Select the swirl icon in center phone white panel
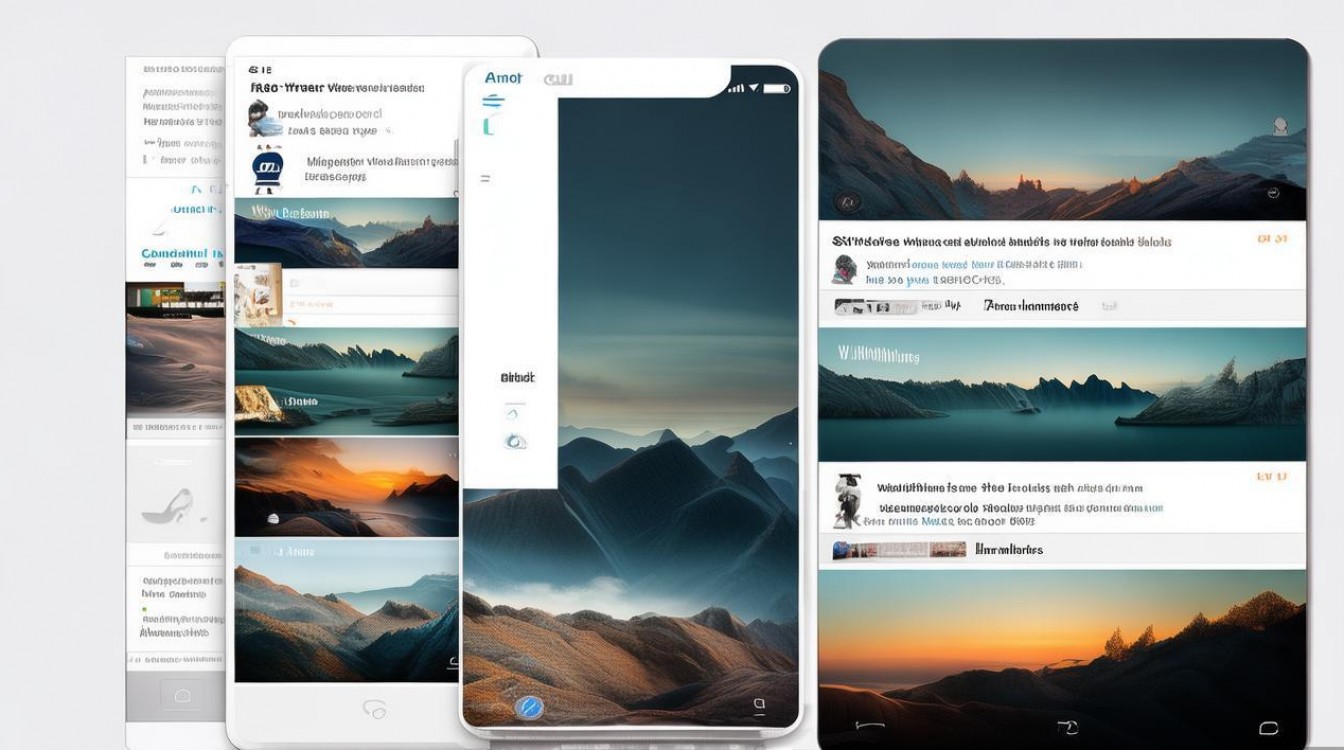The width and height of the screenshot is (1344, 750). click(x=515, y=441)
